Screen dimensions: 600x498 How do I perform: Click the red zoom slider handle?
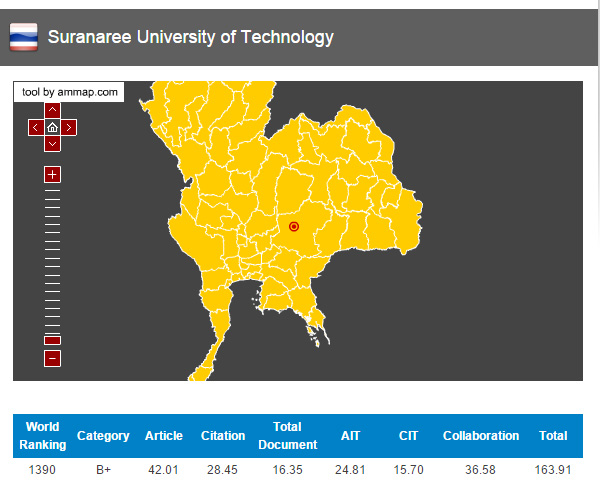click(x=52, y=340)
